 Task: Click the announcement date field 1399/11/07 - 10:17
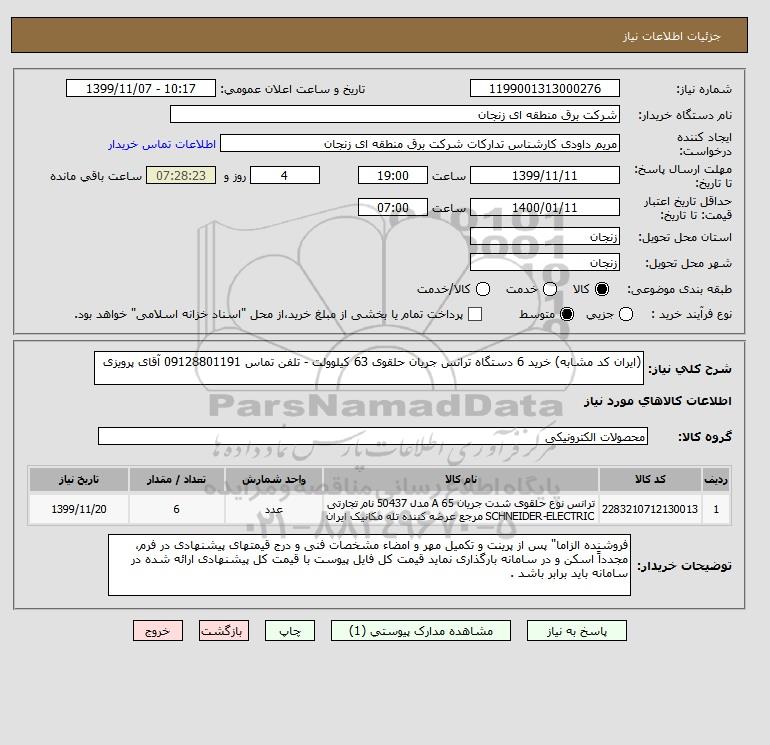[x=141, y=88]
